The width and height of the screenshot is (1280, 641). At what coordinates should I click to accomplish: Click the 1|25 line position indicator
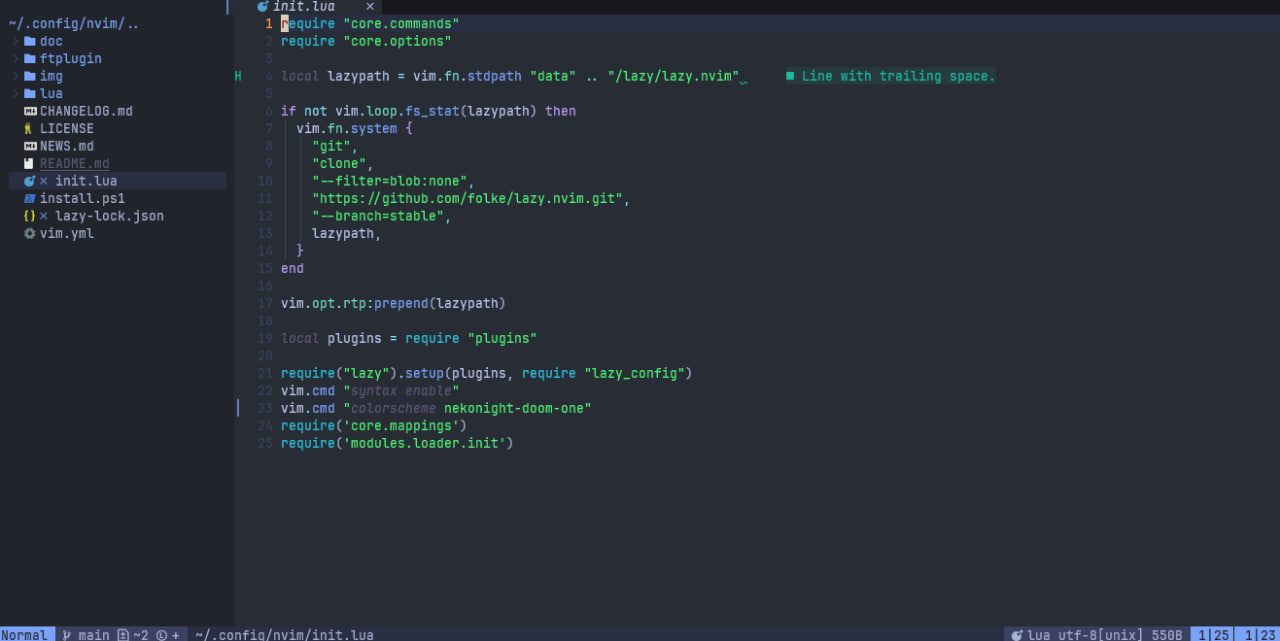[x=1213, y=635]
